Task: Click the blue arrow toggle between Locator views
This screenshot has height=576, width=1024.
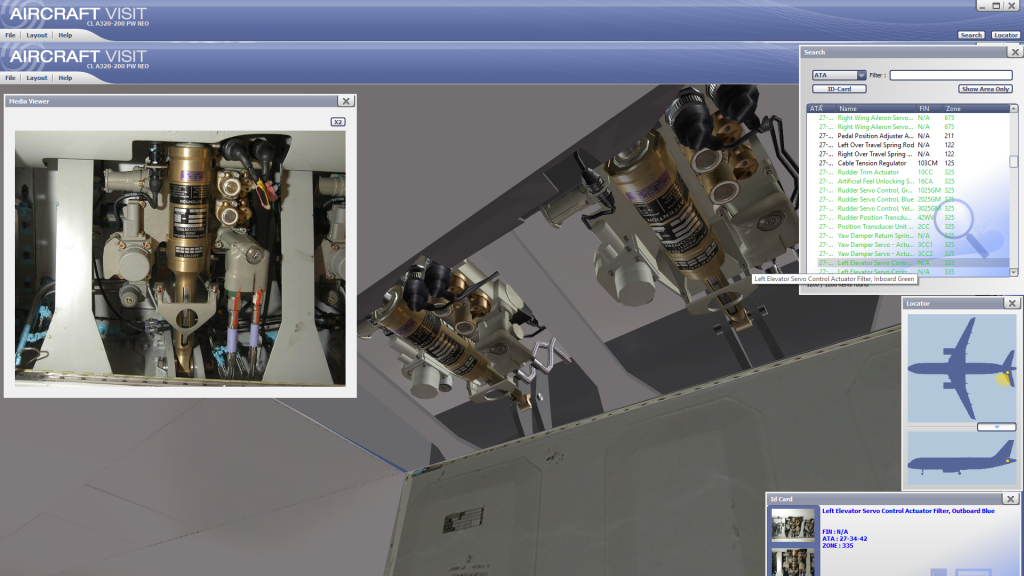Action: point(997,427)
